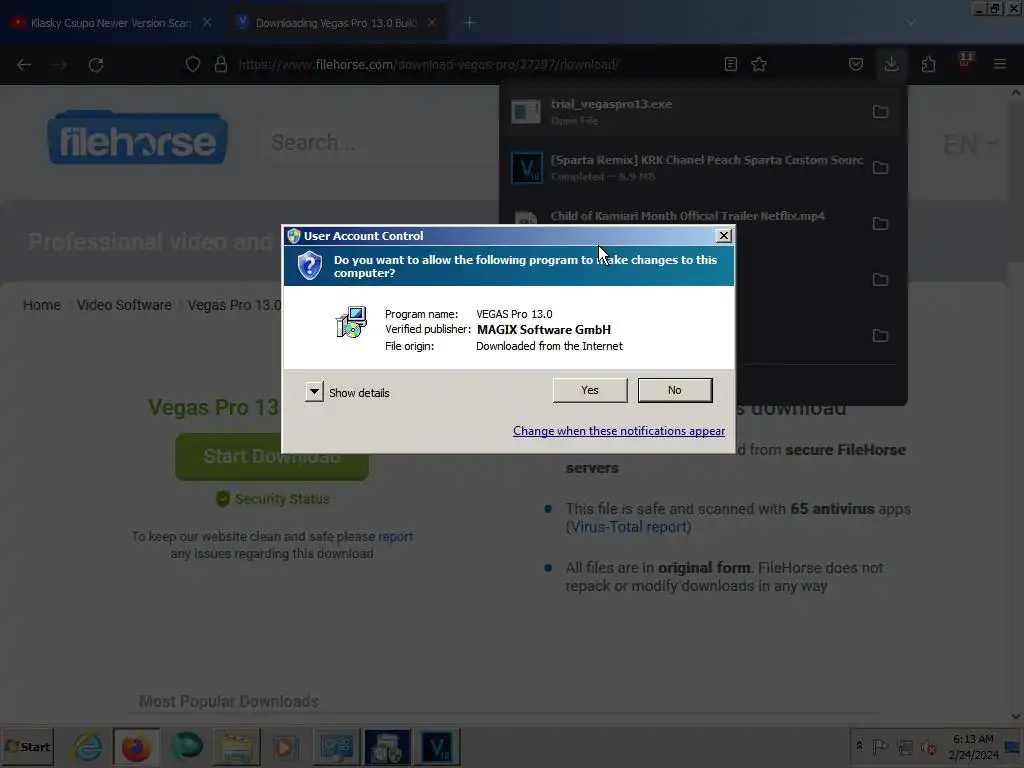1024x768 pixels.
Task: Show trial_vegaspro13.exe in folder
Action: click(x=880, y=112)
